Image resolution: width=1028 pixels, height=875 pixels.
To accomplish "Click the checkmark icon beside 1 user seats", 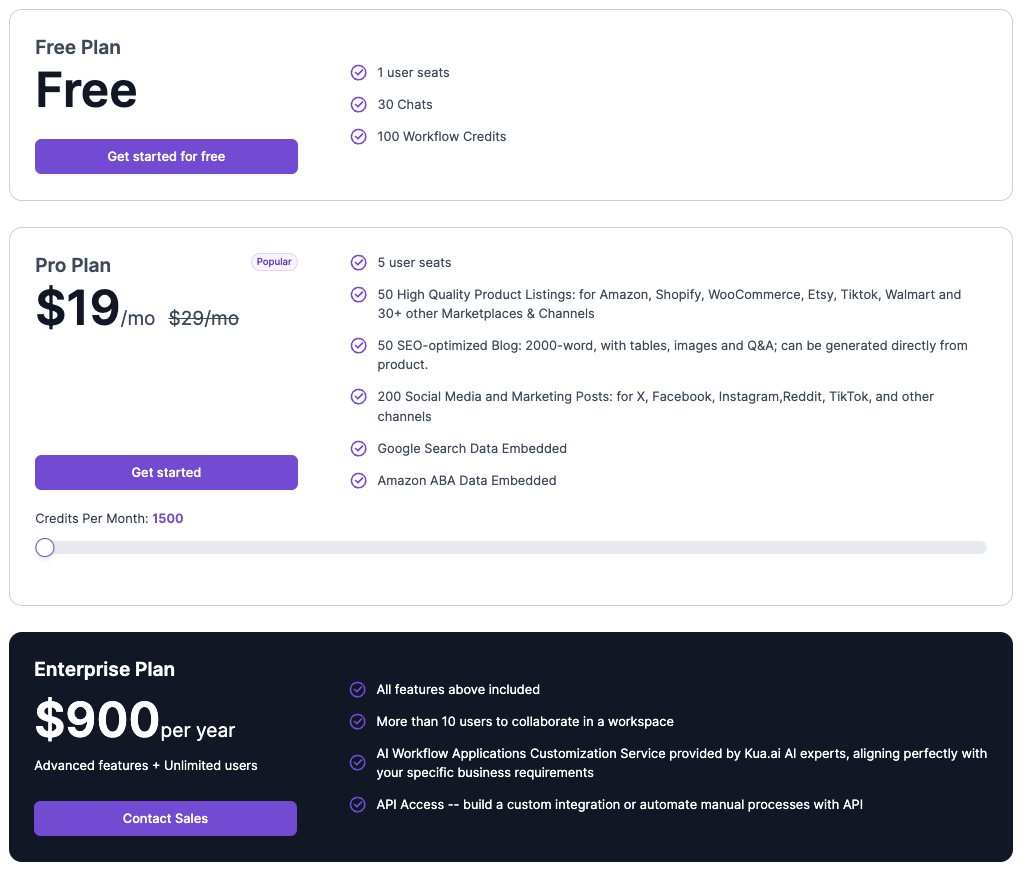I will [358, 73].
